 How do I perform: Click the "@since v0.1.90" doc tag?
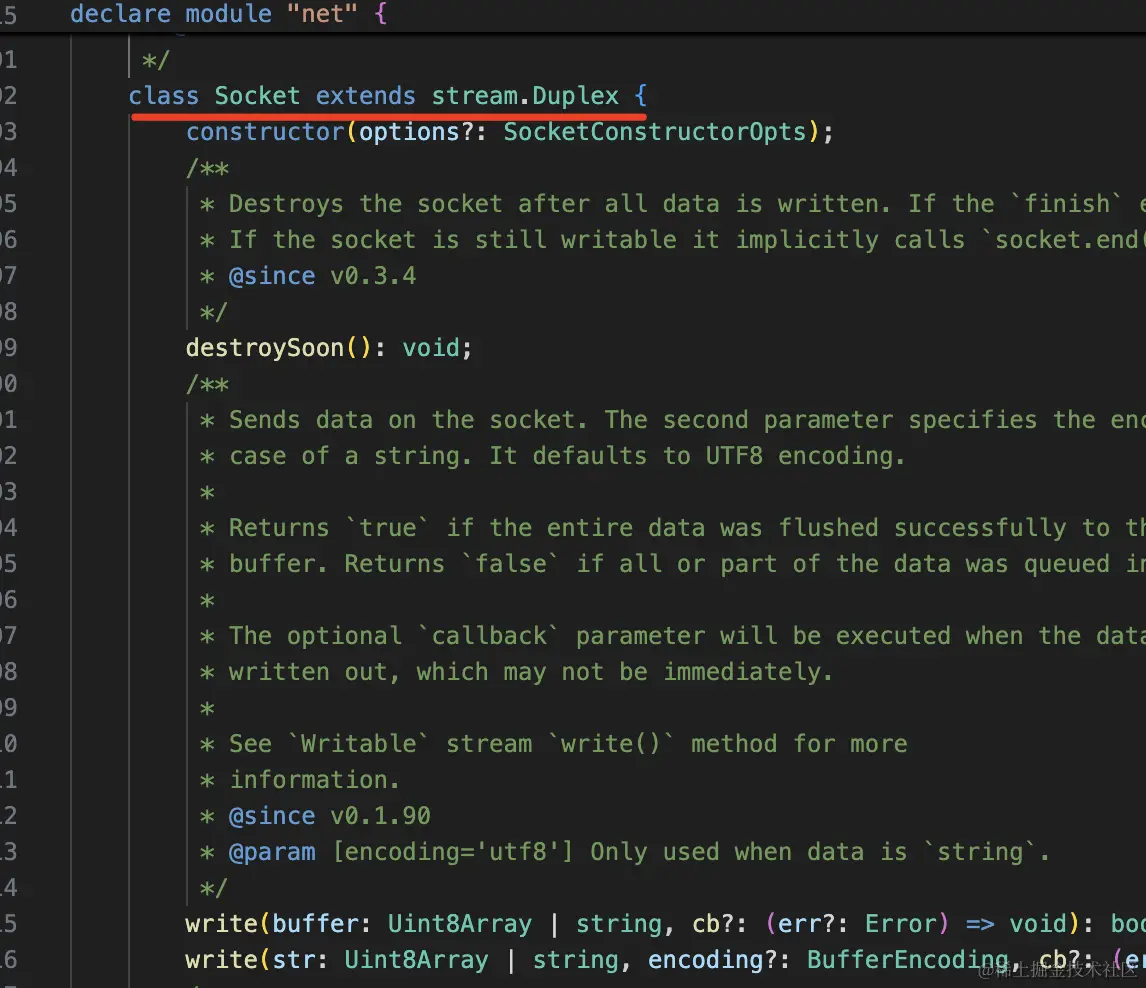329,816
